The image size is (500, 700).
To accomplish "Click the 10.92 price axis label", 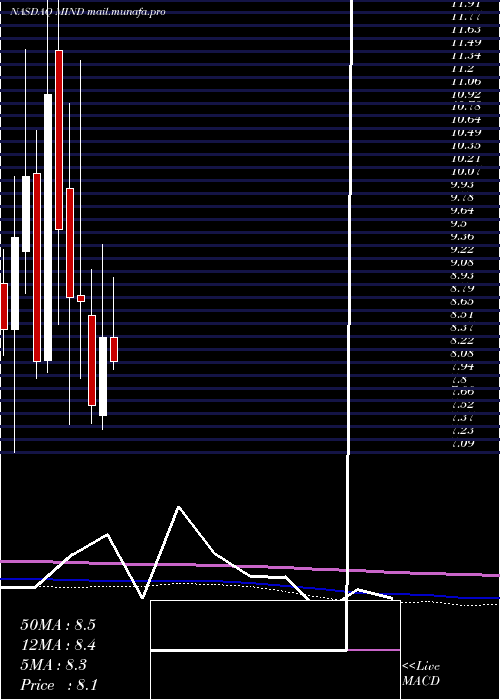I will point(466,94).
